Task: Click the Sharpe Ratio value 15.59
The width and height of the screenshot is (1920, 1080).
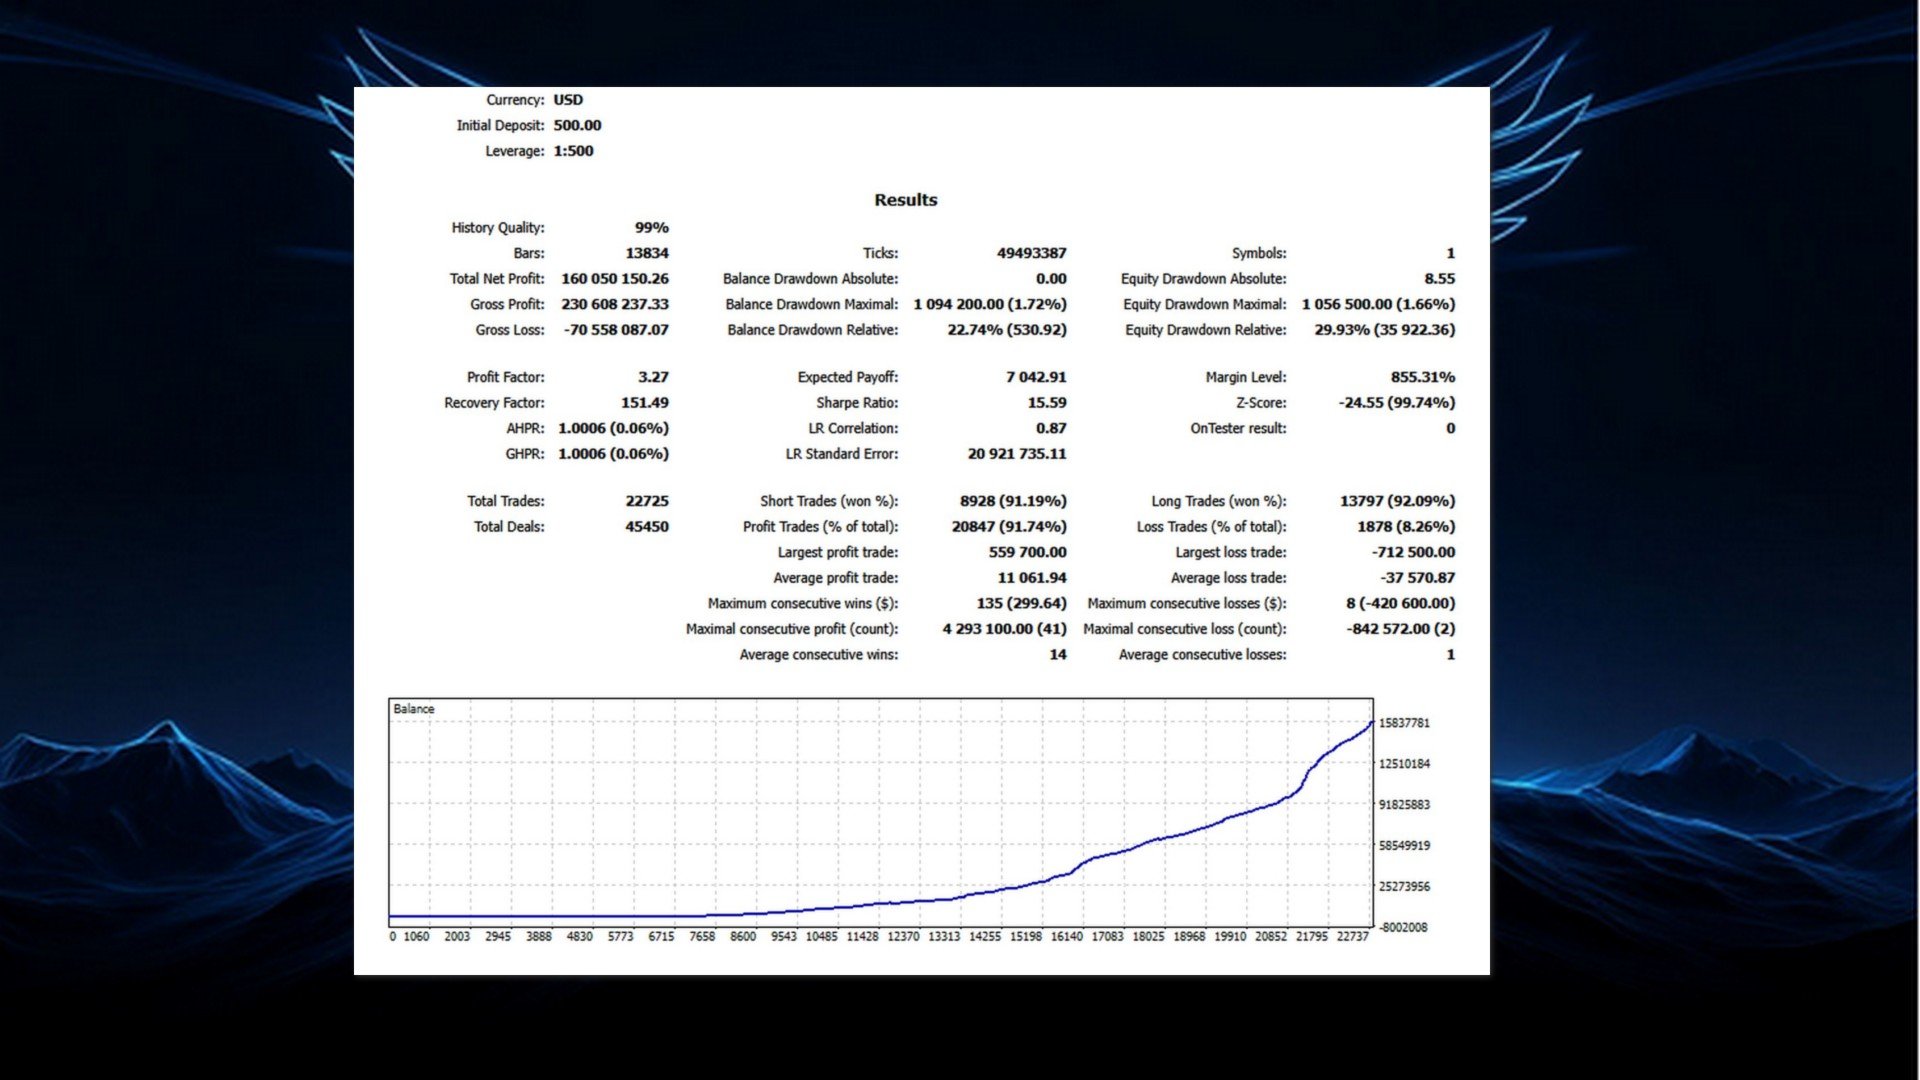Action: [x=1046, y=403]
